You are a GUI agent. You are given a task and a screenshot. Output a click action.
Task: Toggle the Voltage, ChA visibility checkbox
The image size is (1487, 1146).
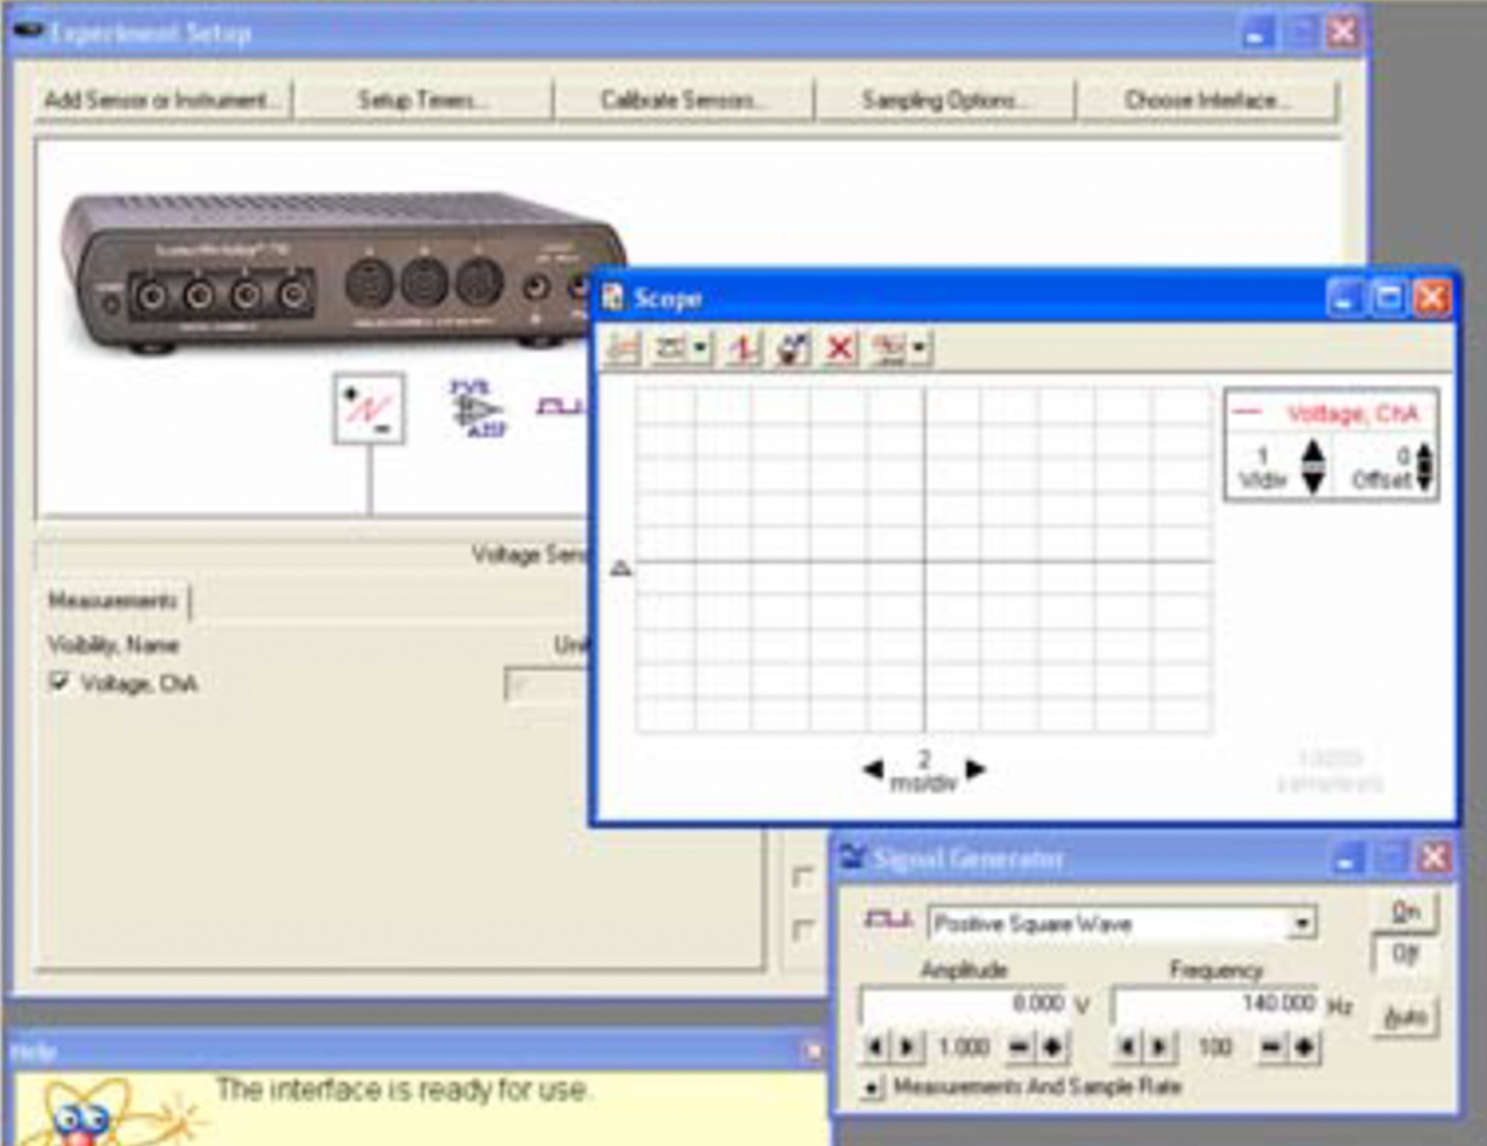(x=59, y=682)
